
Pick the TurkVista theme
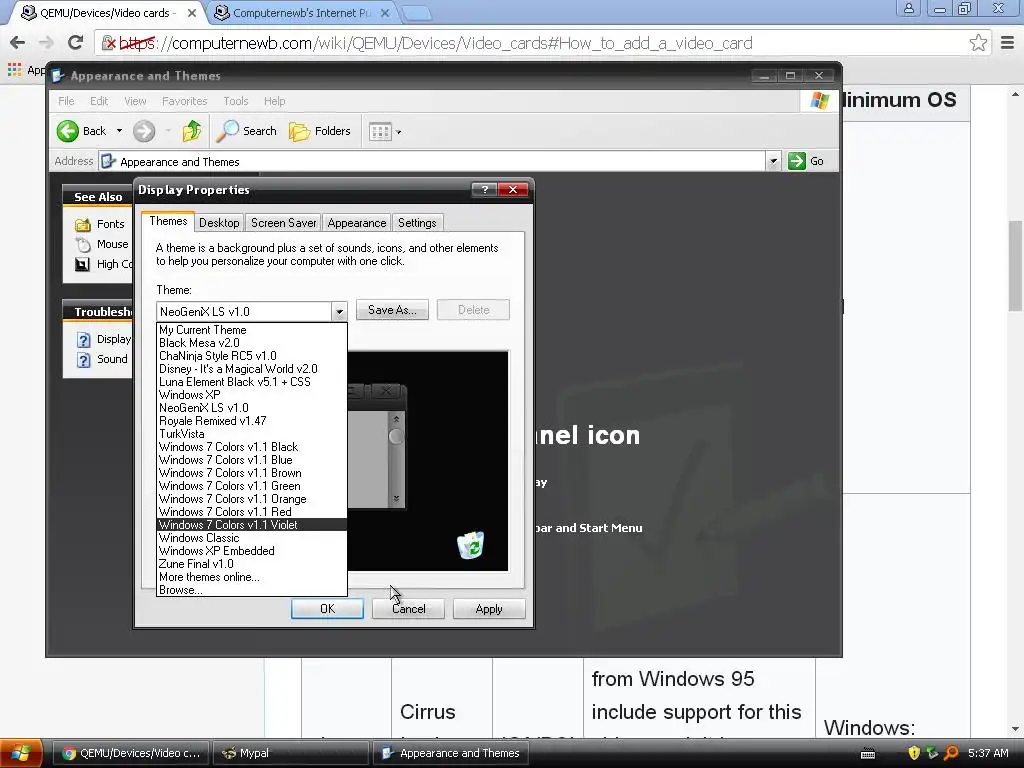(x=251, y=434)
